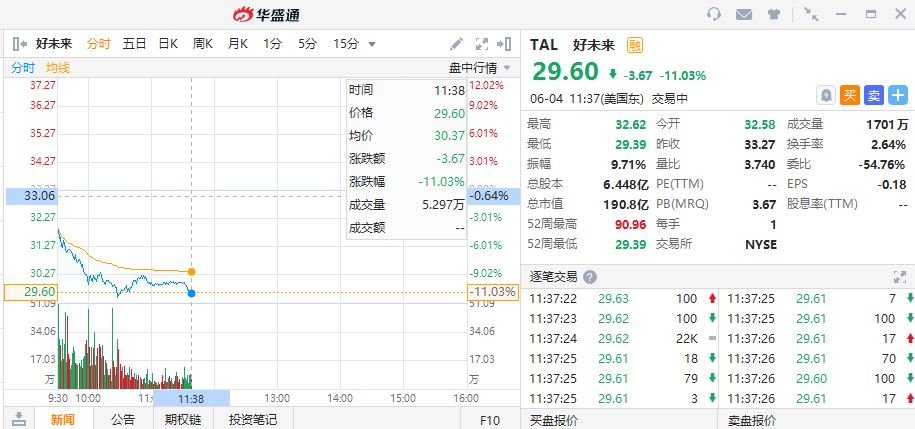Select the 22K trade at 11:37:24
This screenshot has width=915, height=429.
pyautogui.click(x=620, y=339)
